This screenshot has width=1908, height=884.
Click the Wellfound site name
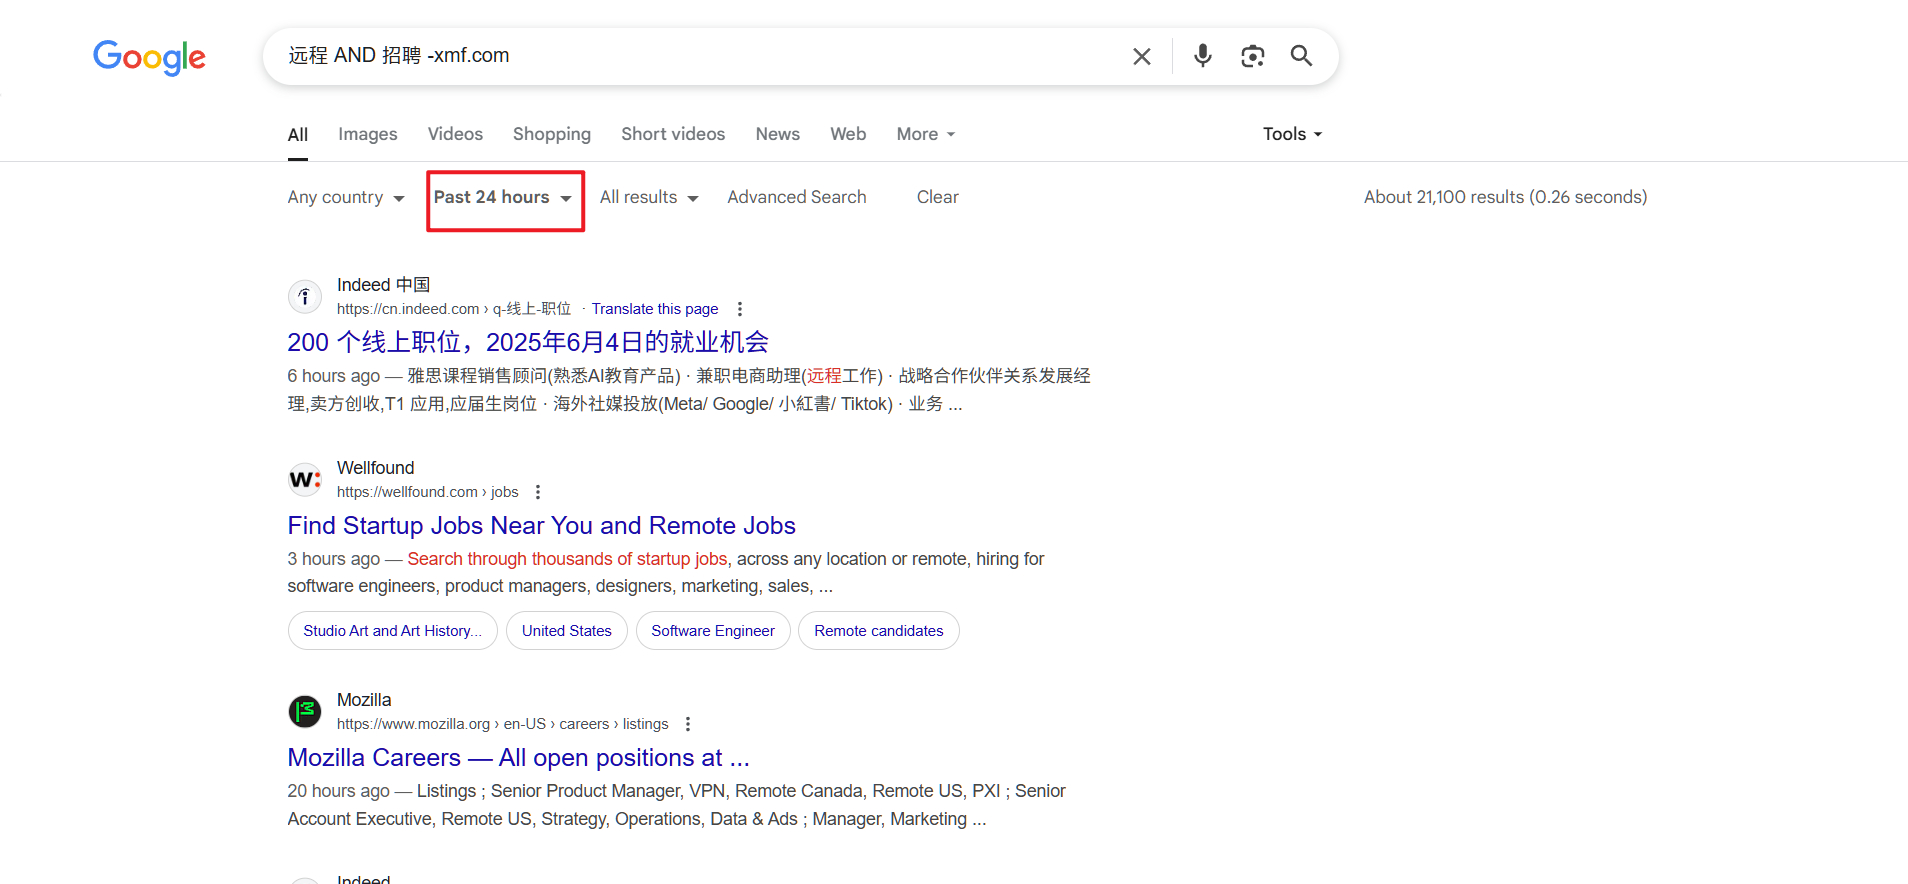point(375,468)
